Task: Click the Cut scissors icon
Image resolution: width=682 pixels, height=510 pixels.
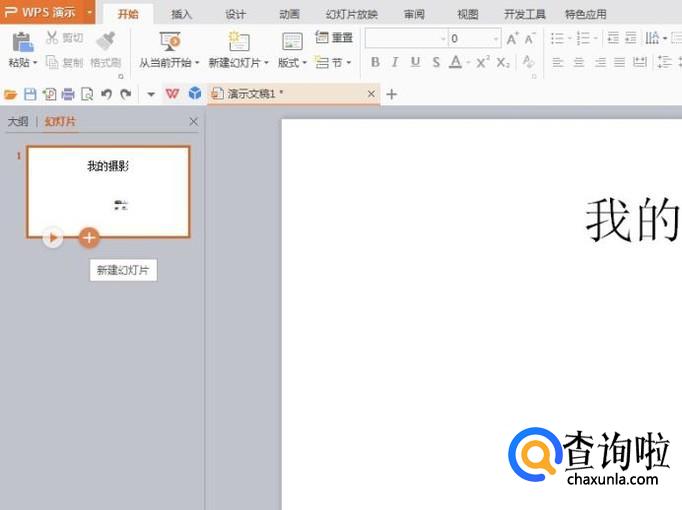Action: point(52,37)
